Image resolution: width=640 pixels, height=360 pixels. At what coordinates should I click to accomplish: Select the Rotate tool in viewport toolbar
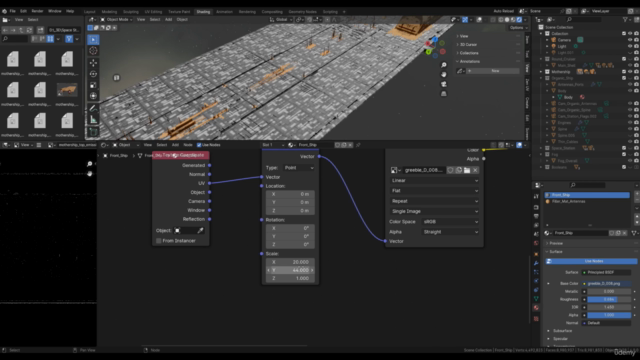[x=93, y=74]
